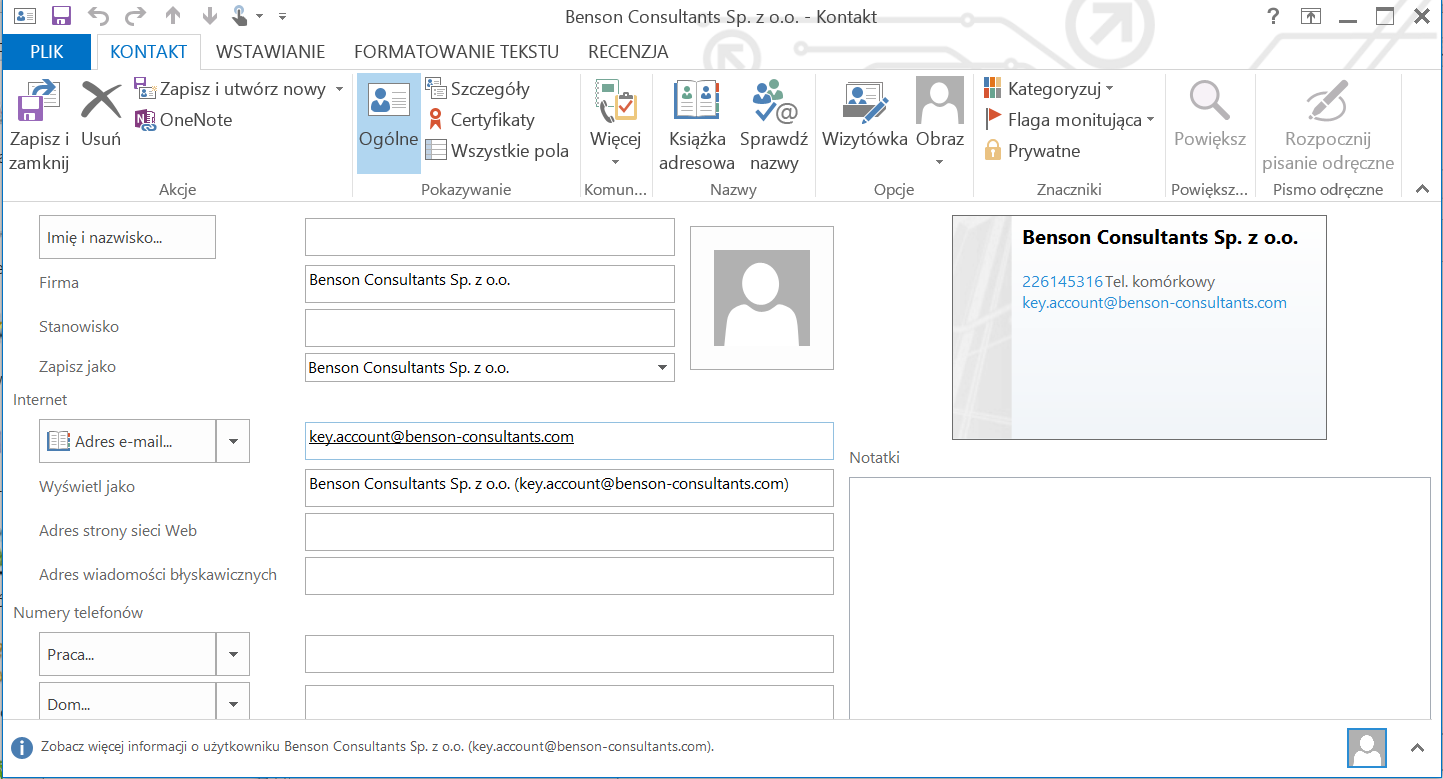Click phone number 226145316 on business card

point(1062,282)
